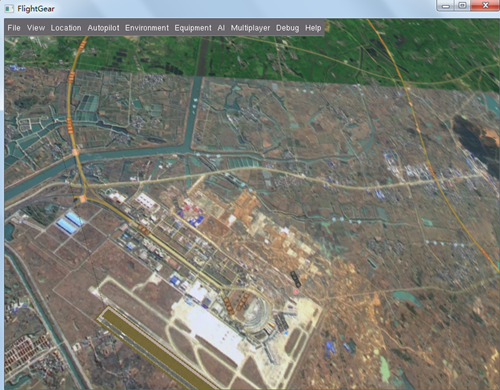Open the Debug menu
This screenshot has height=390, width=500.
tap(287, 28)
